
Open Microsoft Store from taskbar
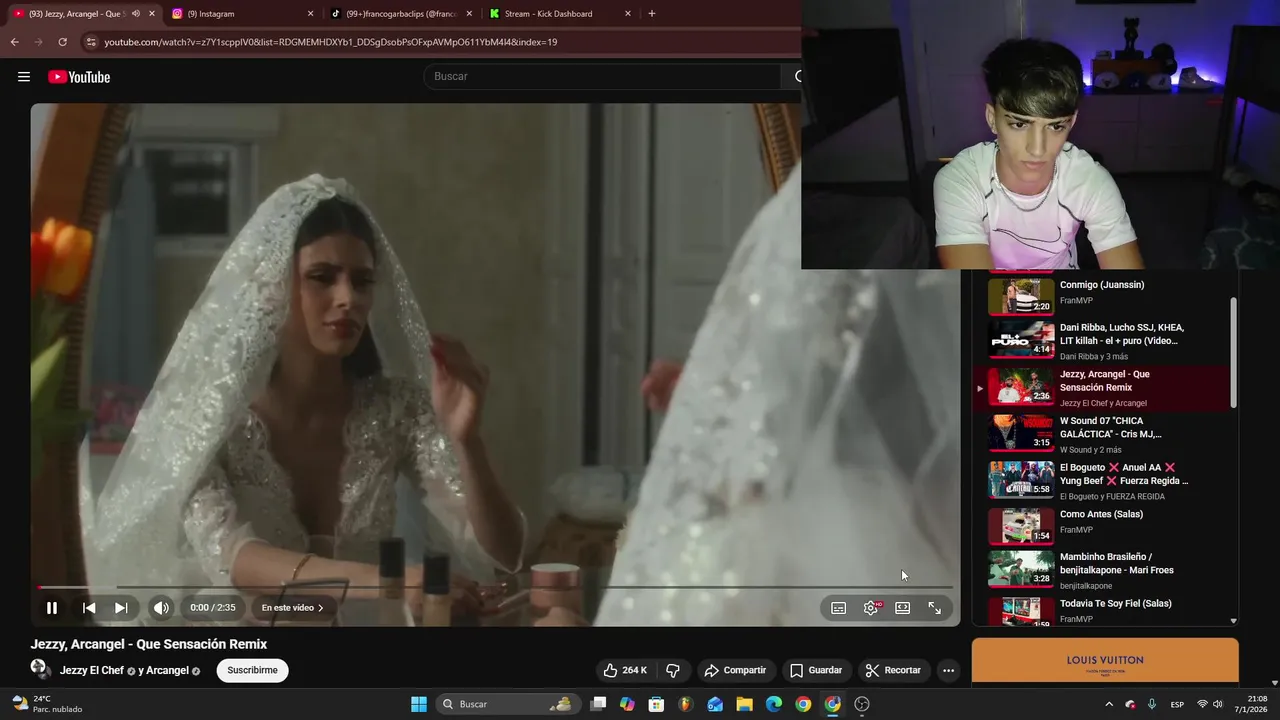pos(656,704)
